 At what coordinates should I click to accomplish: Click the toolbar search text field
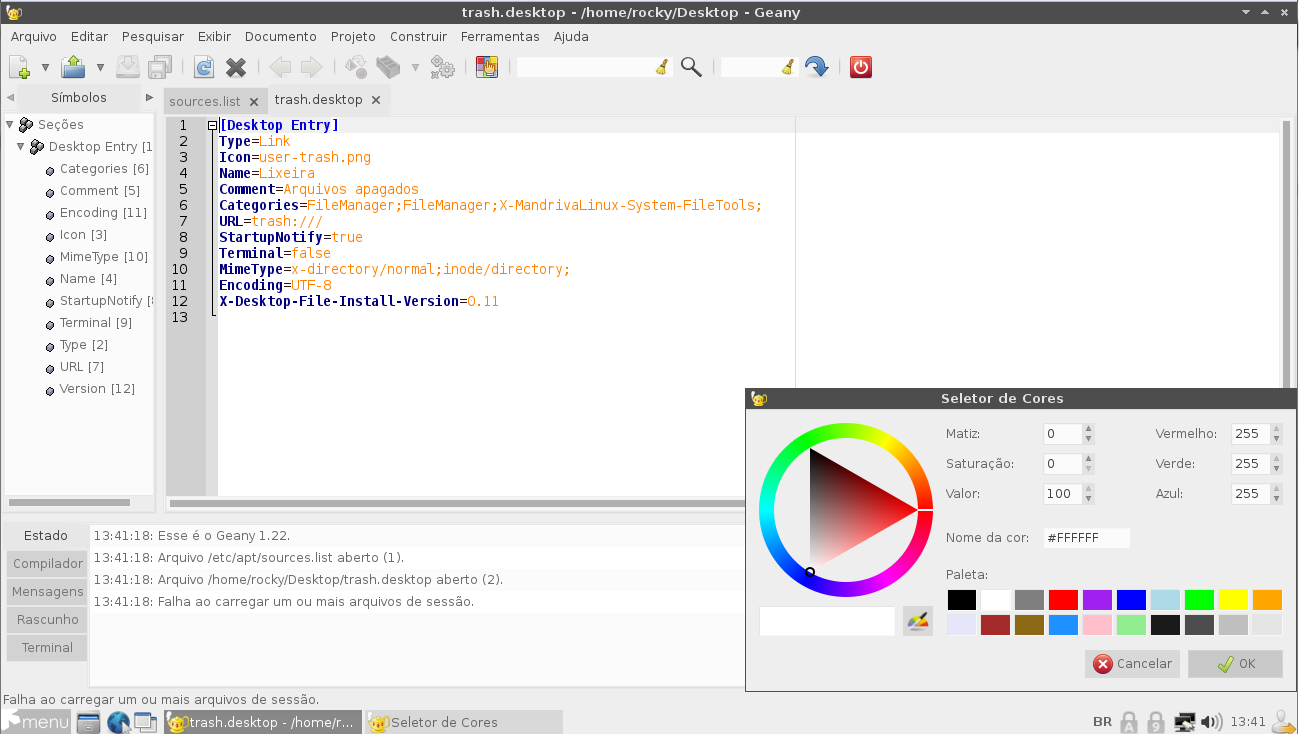586,67
